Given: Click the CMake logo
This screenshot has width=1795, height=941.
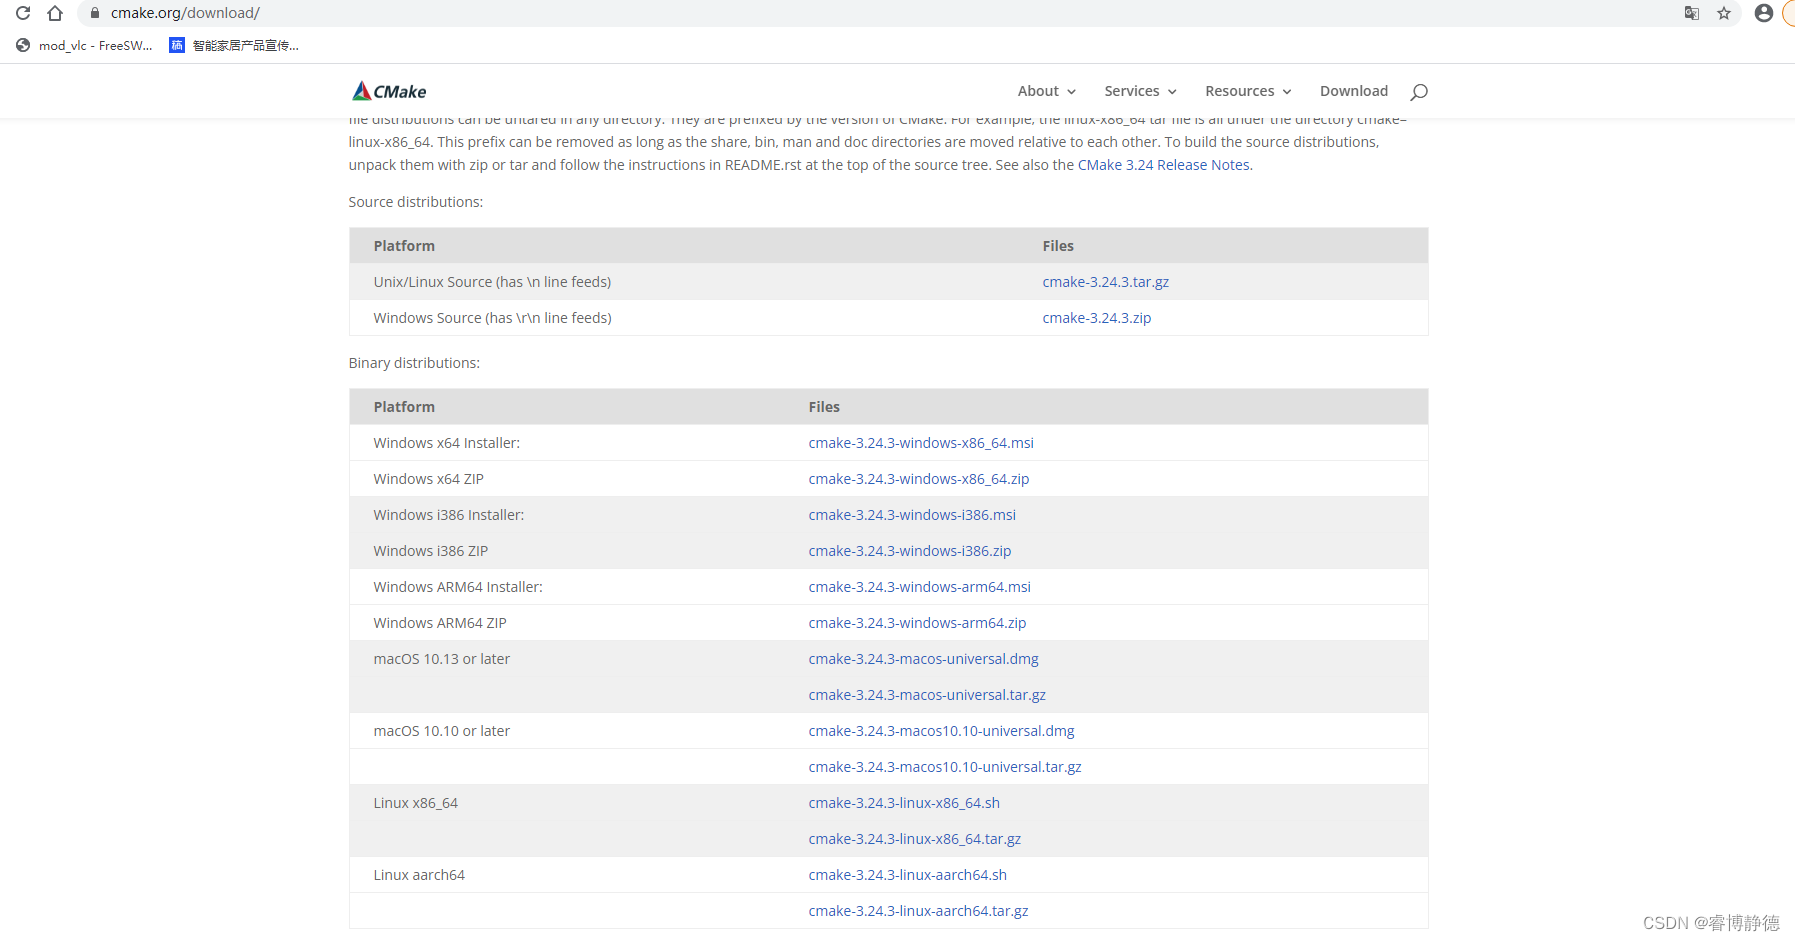Looking at the screenshot, I should (389, 91).
